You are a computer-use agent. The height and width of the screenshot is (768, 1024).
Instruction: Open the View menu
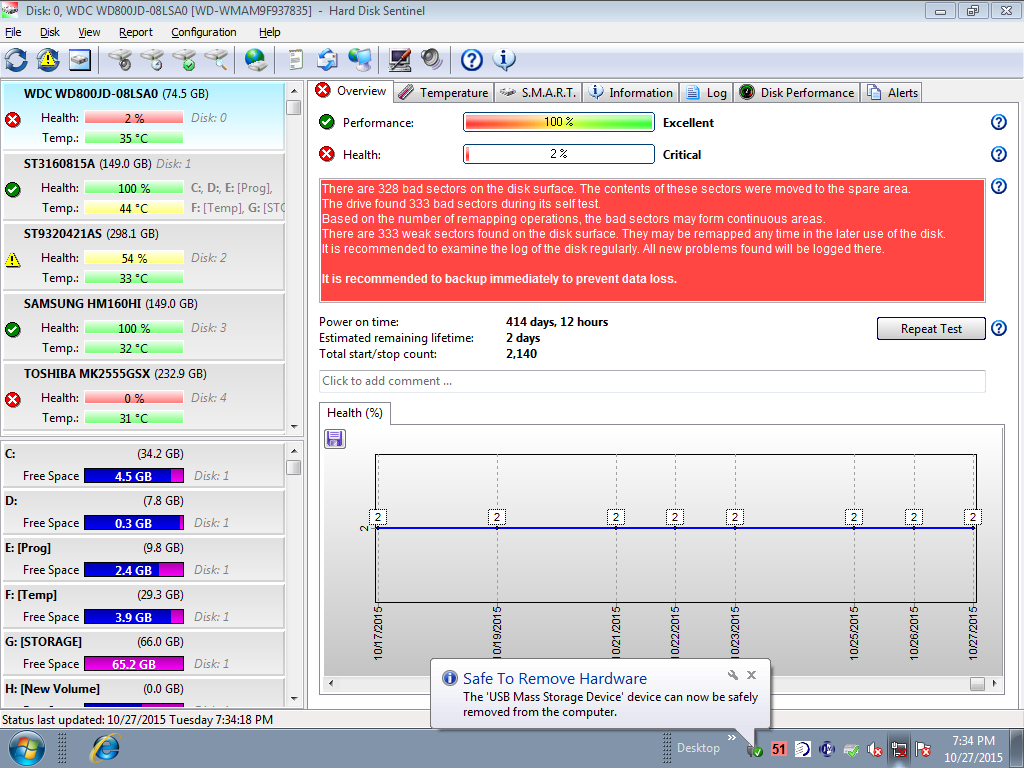[89, 32]
